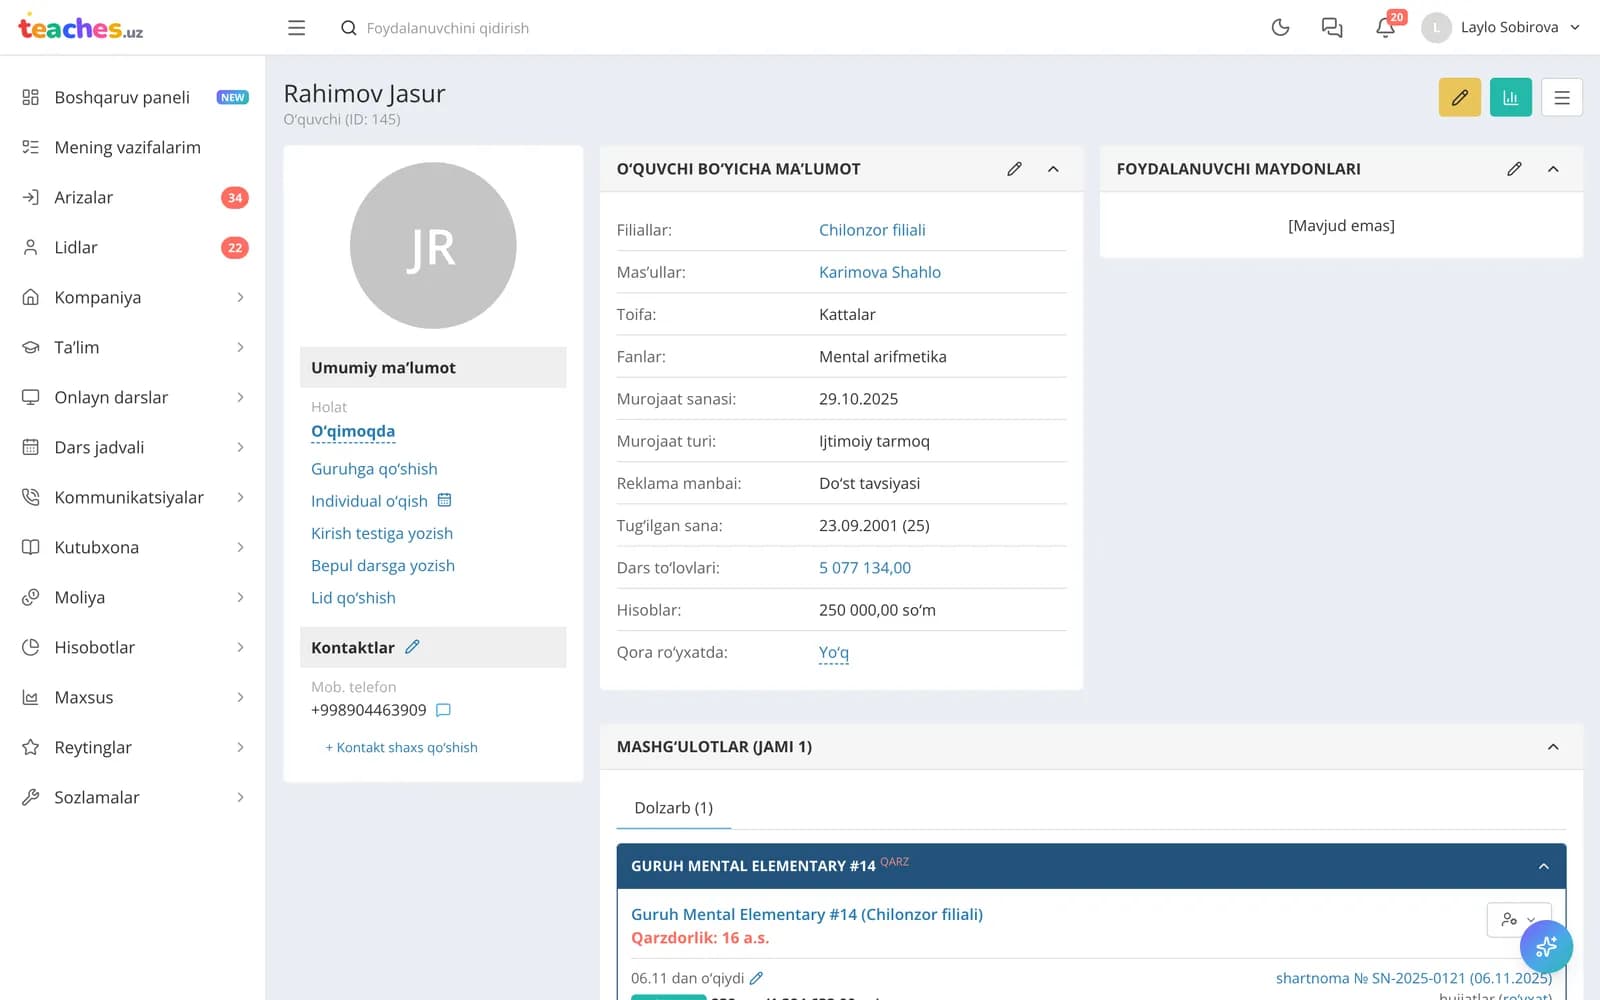Open shartnoma № SN-2025-0121 link
Image resolution: width=1600 pixels, height=1000 pixels.
point(1414,978)
